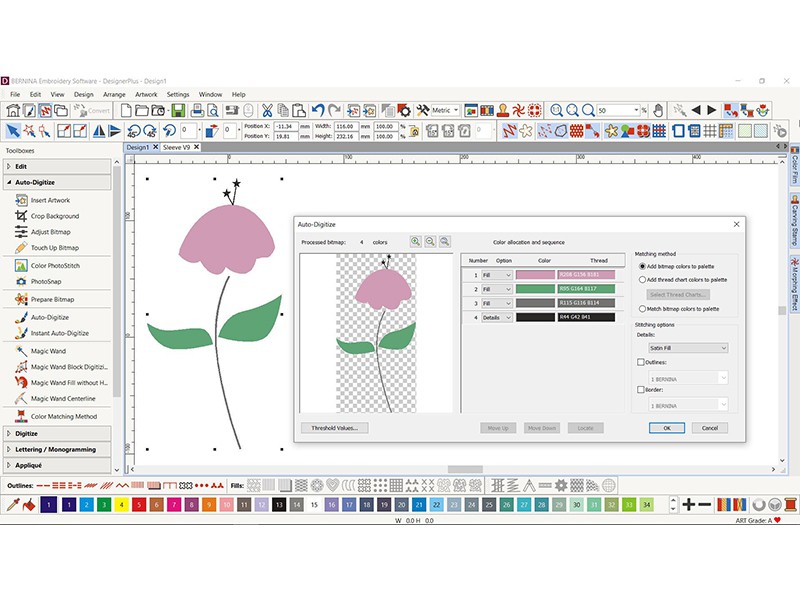The image size is (800, 600).
Task: Zoom in on the processed bitmap preview
Action: click(415, 242)
